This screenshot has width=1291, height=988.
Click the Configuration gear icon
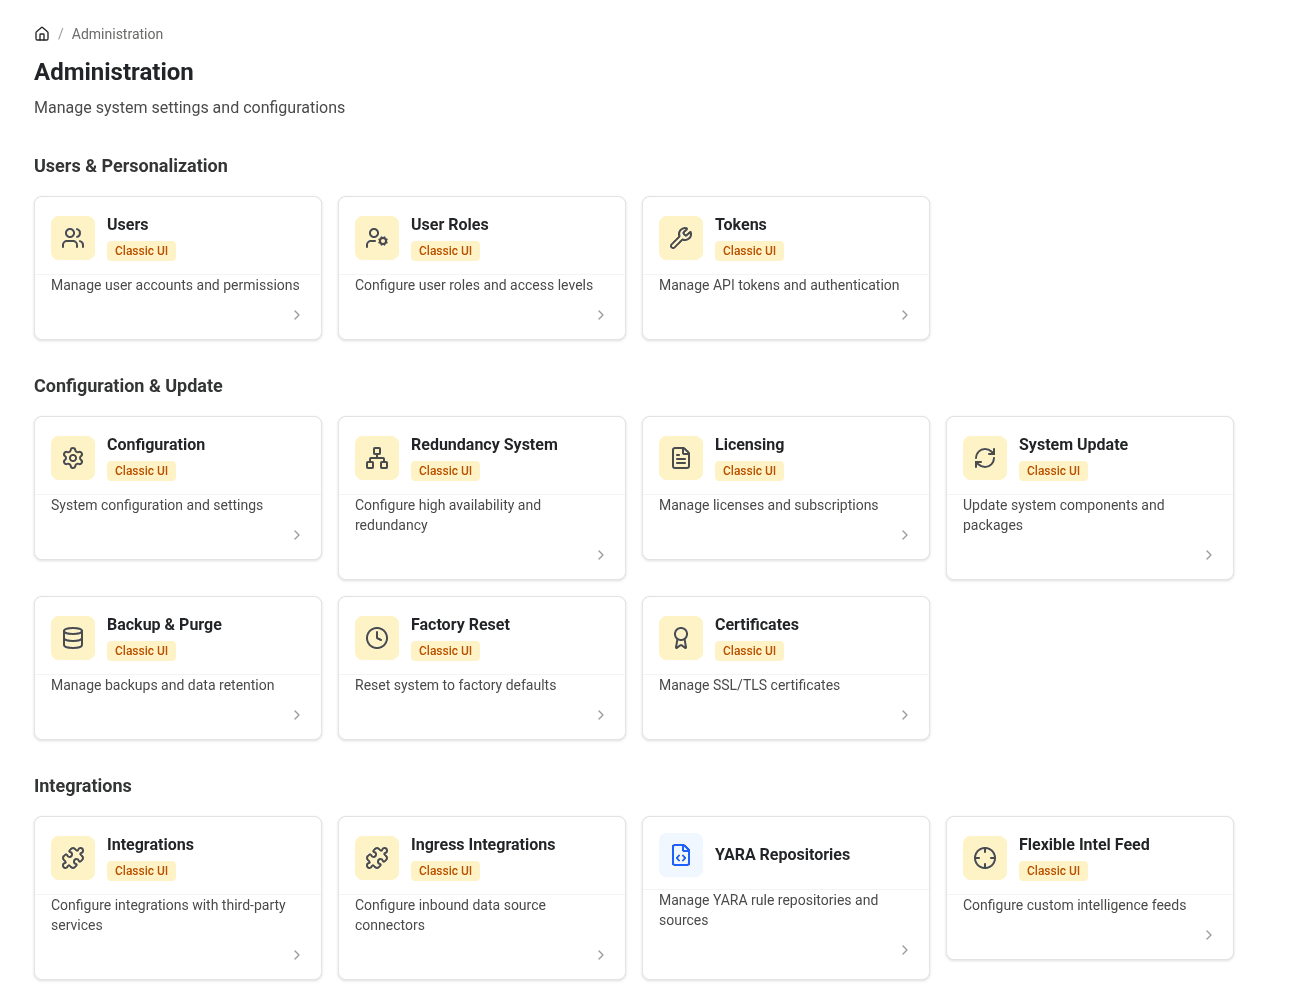click(x=73, y=458)
